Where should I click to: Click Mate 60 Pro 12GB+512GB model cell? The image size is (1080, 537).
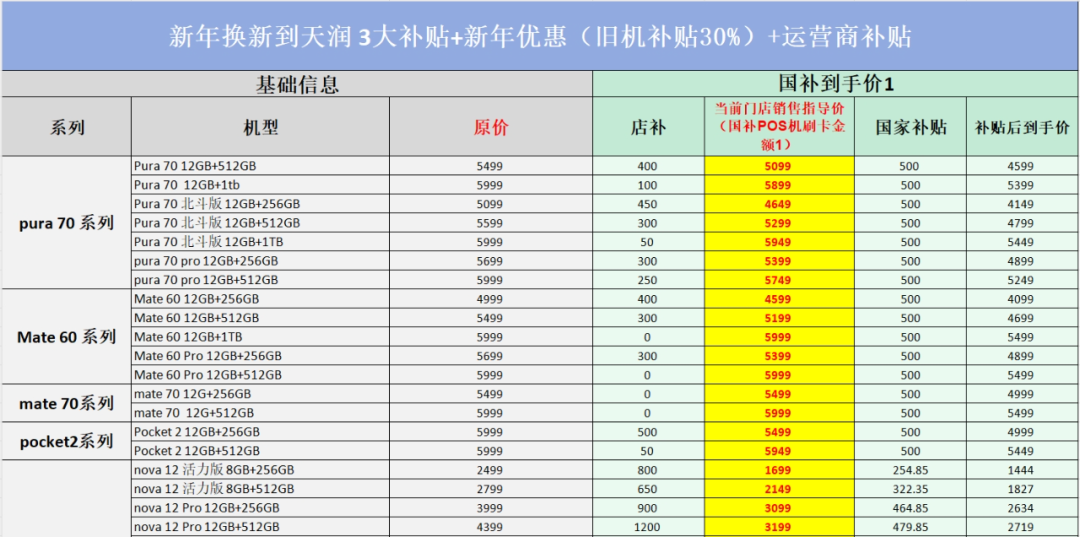260,375
